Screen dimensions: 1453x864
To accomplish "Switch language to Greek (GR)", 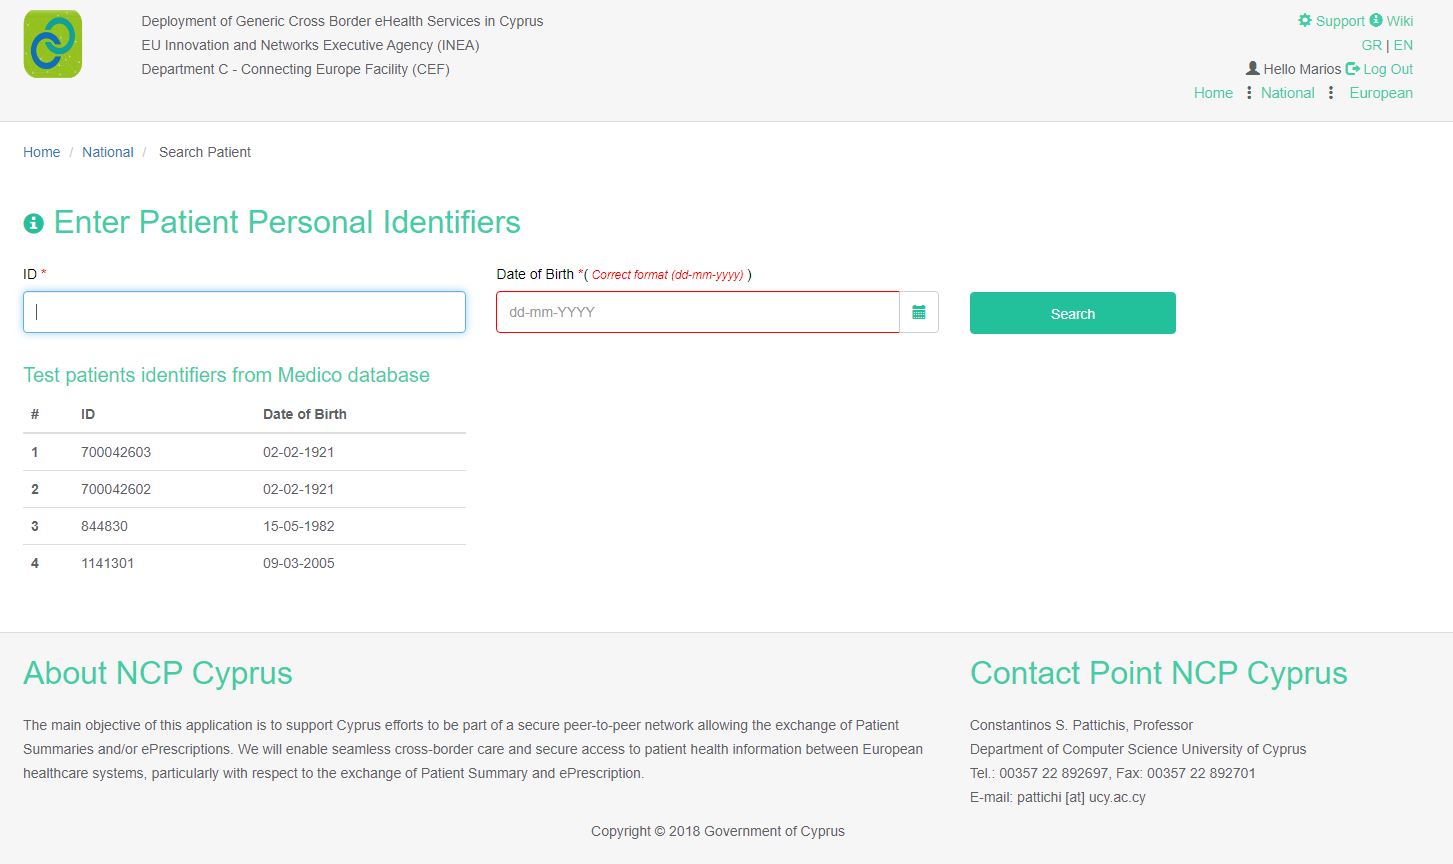I will (x=1371, y=45).
